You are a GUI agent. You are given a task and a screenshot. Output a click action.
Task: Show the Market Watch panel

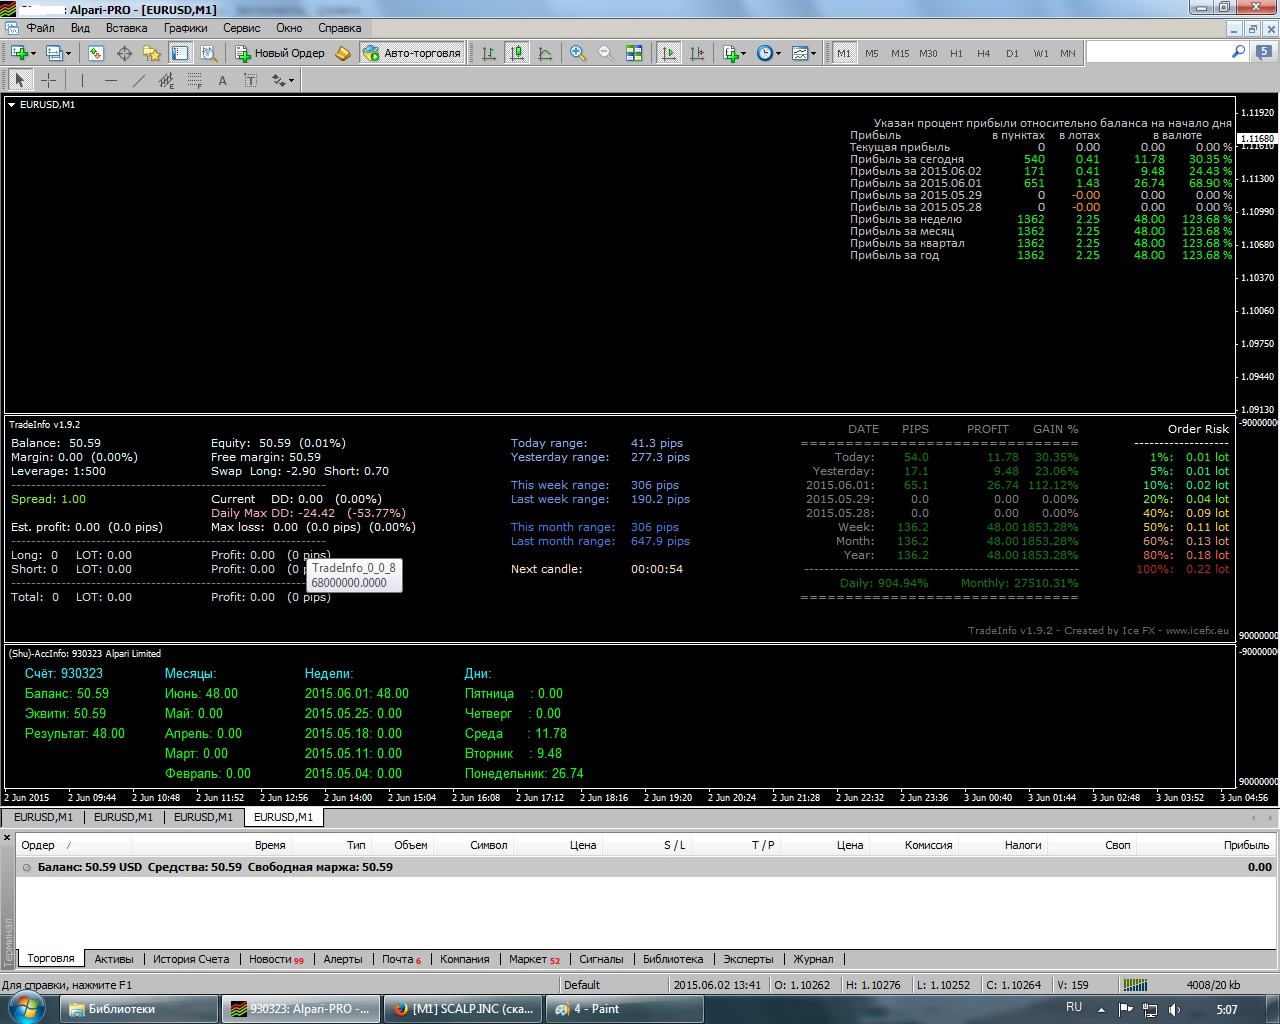(x=96, y=53)
